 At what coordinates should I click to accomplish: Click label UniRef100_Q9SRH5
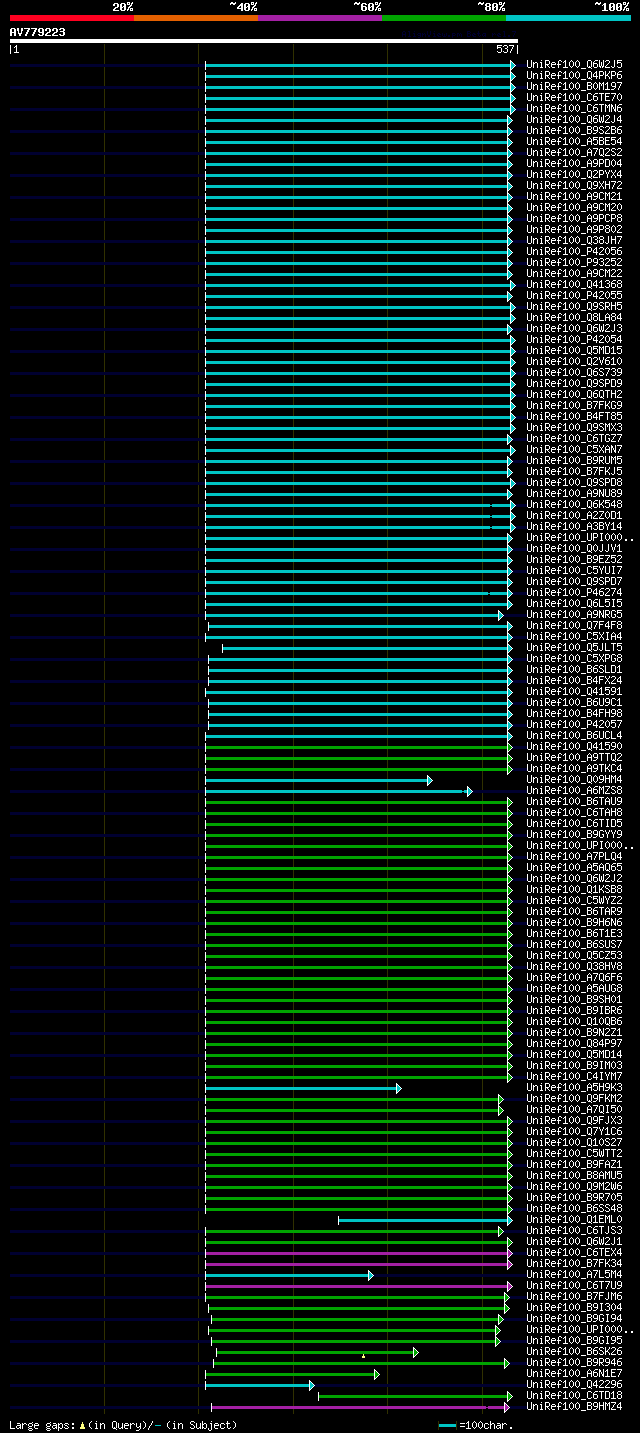click(574, 306)
